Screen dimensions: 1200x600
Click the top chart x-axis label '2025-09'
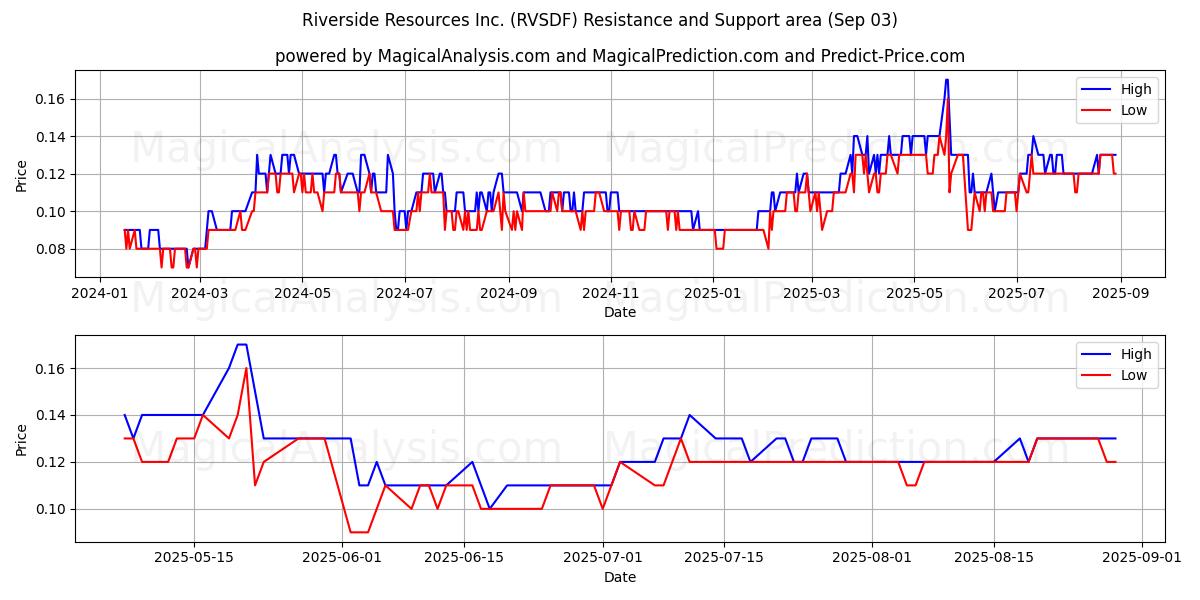coord(1120,294)
